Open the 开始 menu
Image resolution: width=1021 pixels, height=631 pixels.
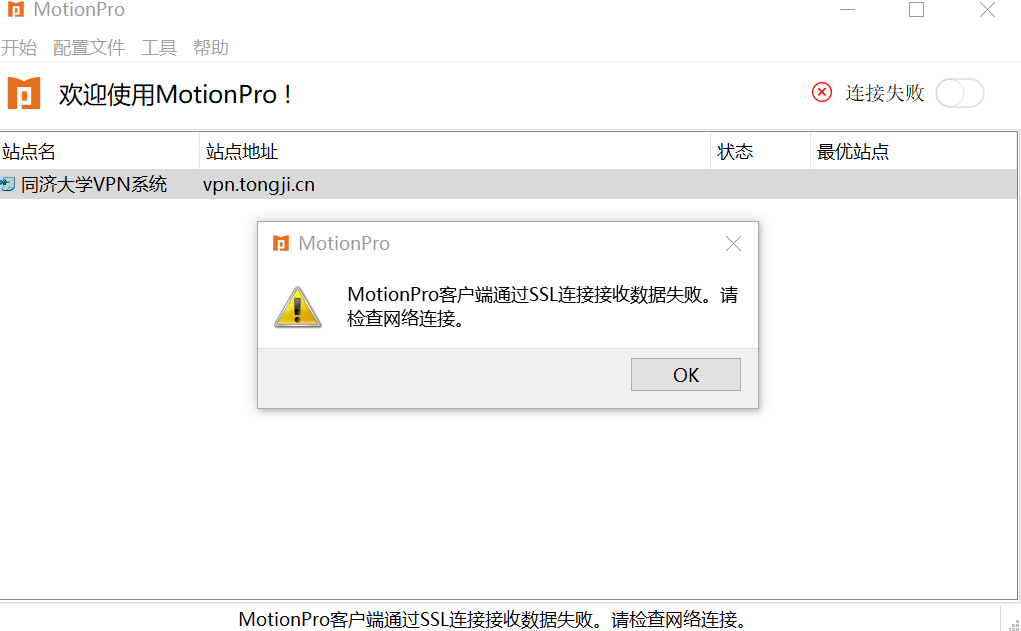coord(19,48)
